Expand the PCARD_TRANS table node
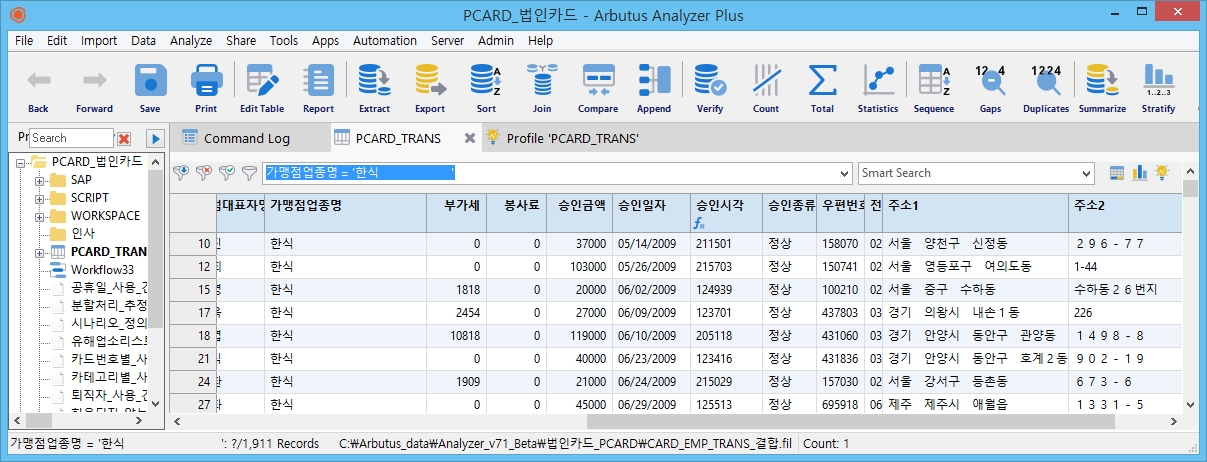The width and height of the screenshot is (1207, 462). (39, 252)
